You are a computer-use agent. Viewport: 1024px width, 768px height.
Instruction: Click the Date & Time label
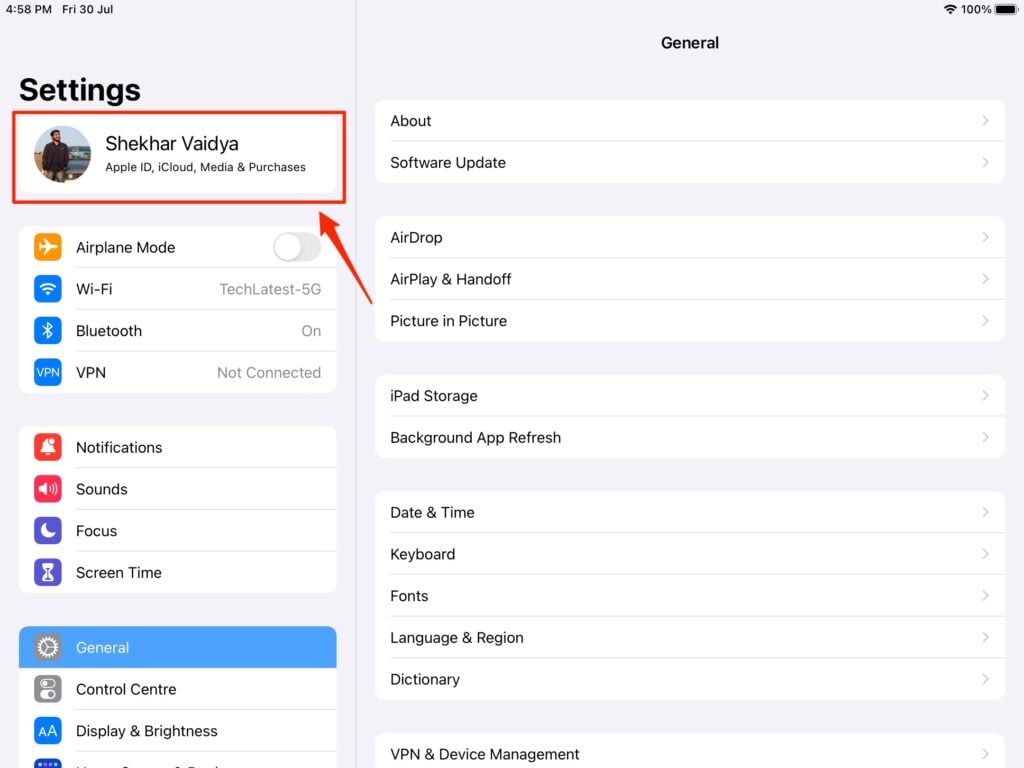coord(432,513)
